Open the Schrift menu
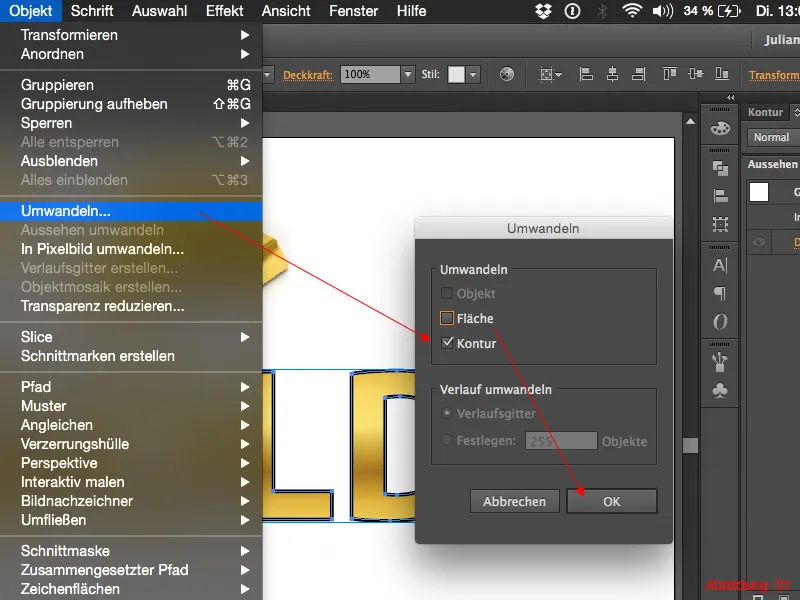This screenshot has height=600, width=800. point(92,11)
